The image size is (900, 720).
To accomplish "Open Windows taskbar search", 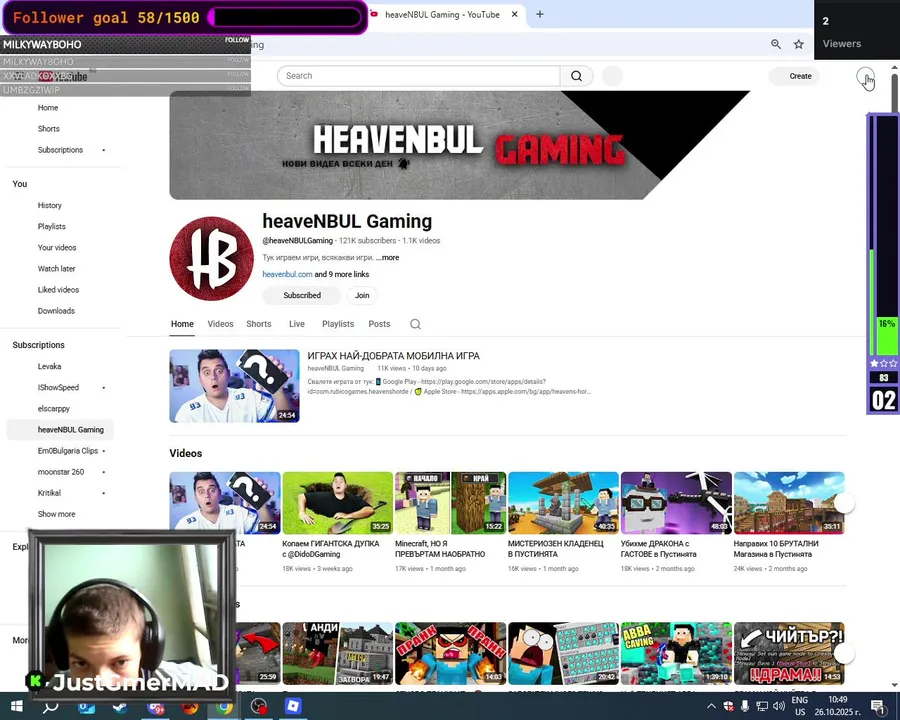I will click(51, 706).
